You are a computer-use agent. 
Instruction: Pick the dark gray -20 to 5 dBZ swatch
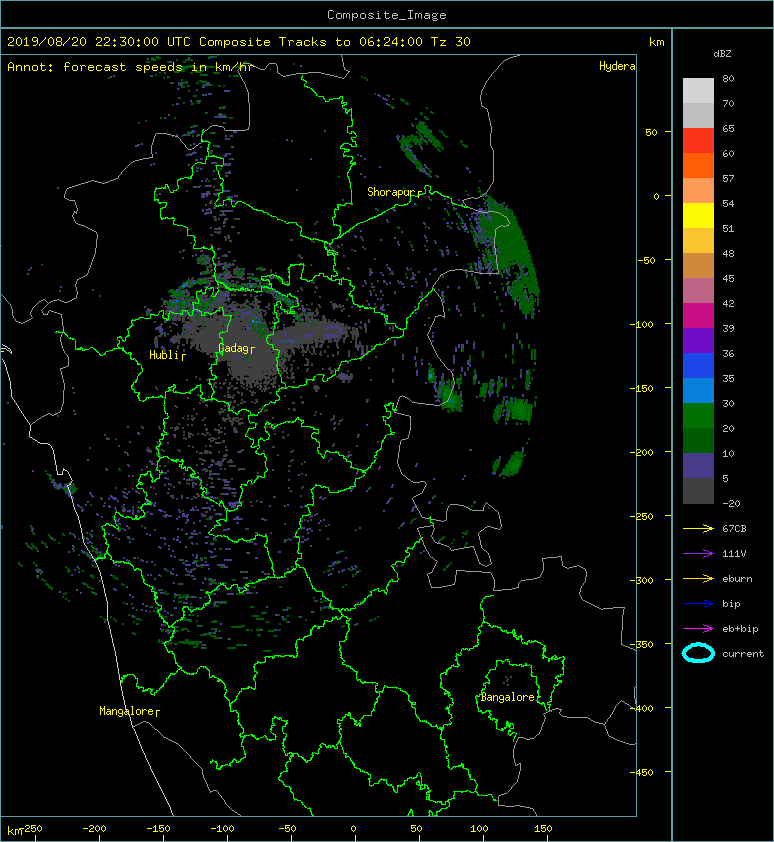(x=698, y=491)
